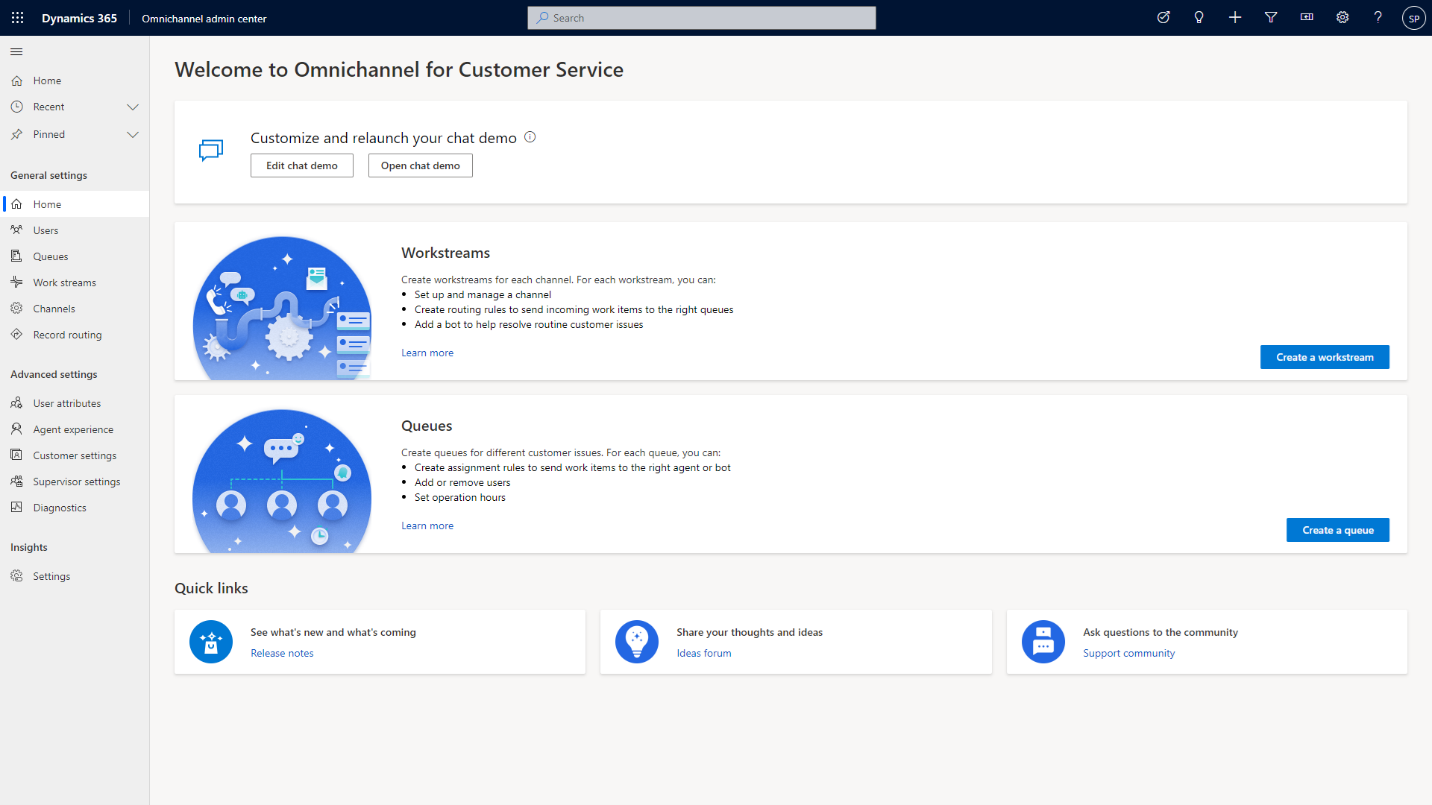Image resolution: width=1432 pixels, height=805 pixels.
Task: Open the Quick create plus icon
Action: pos(1235,17)
